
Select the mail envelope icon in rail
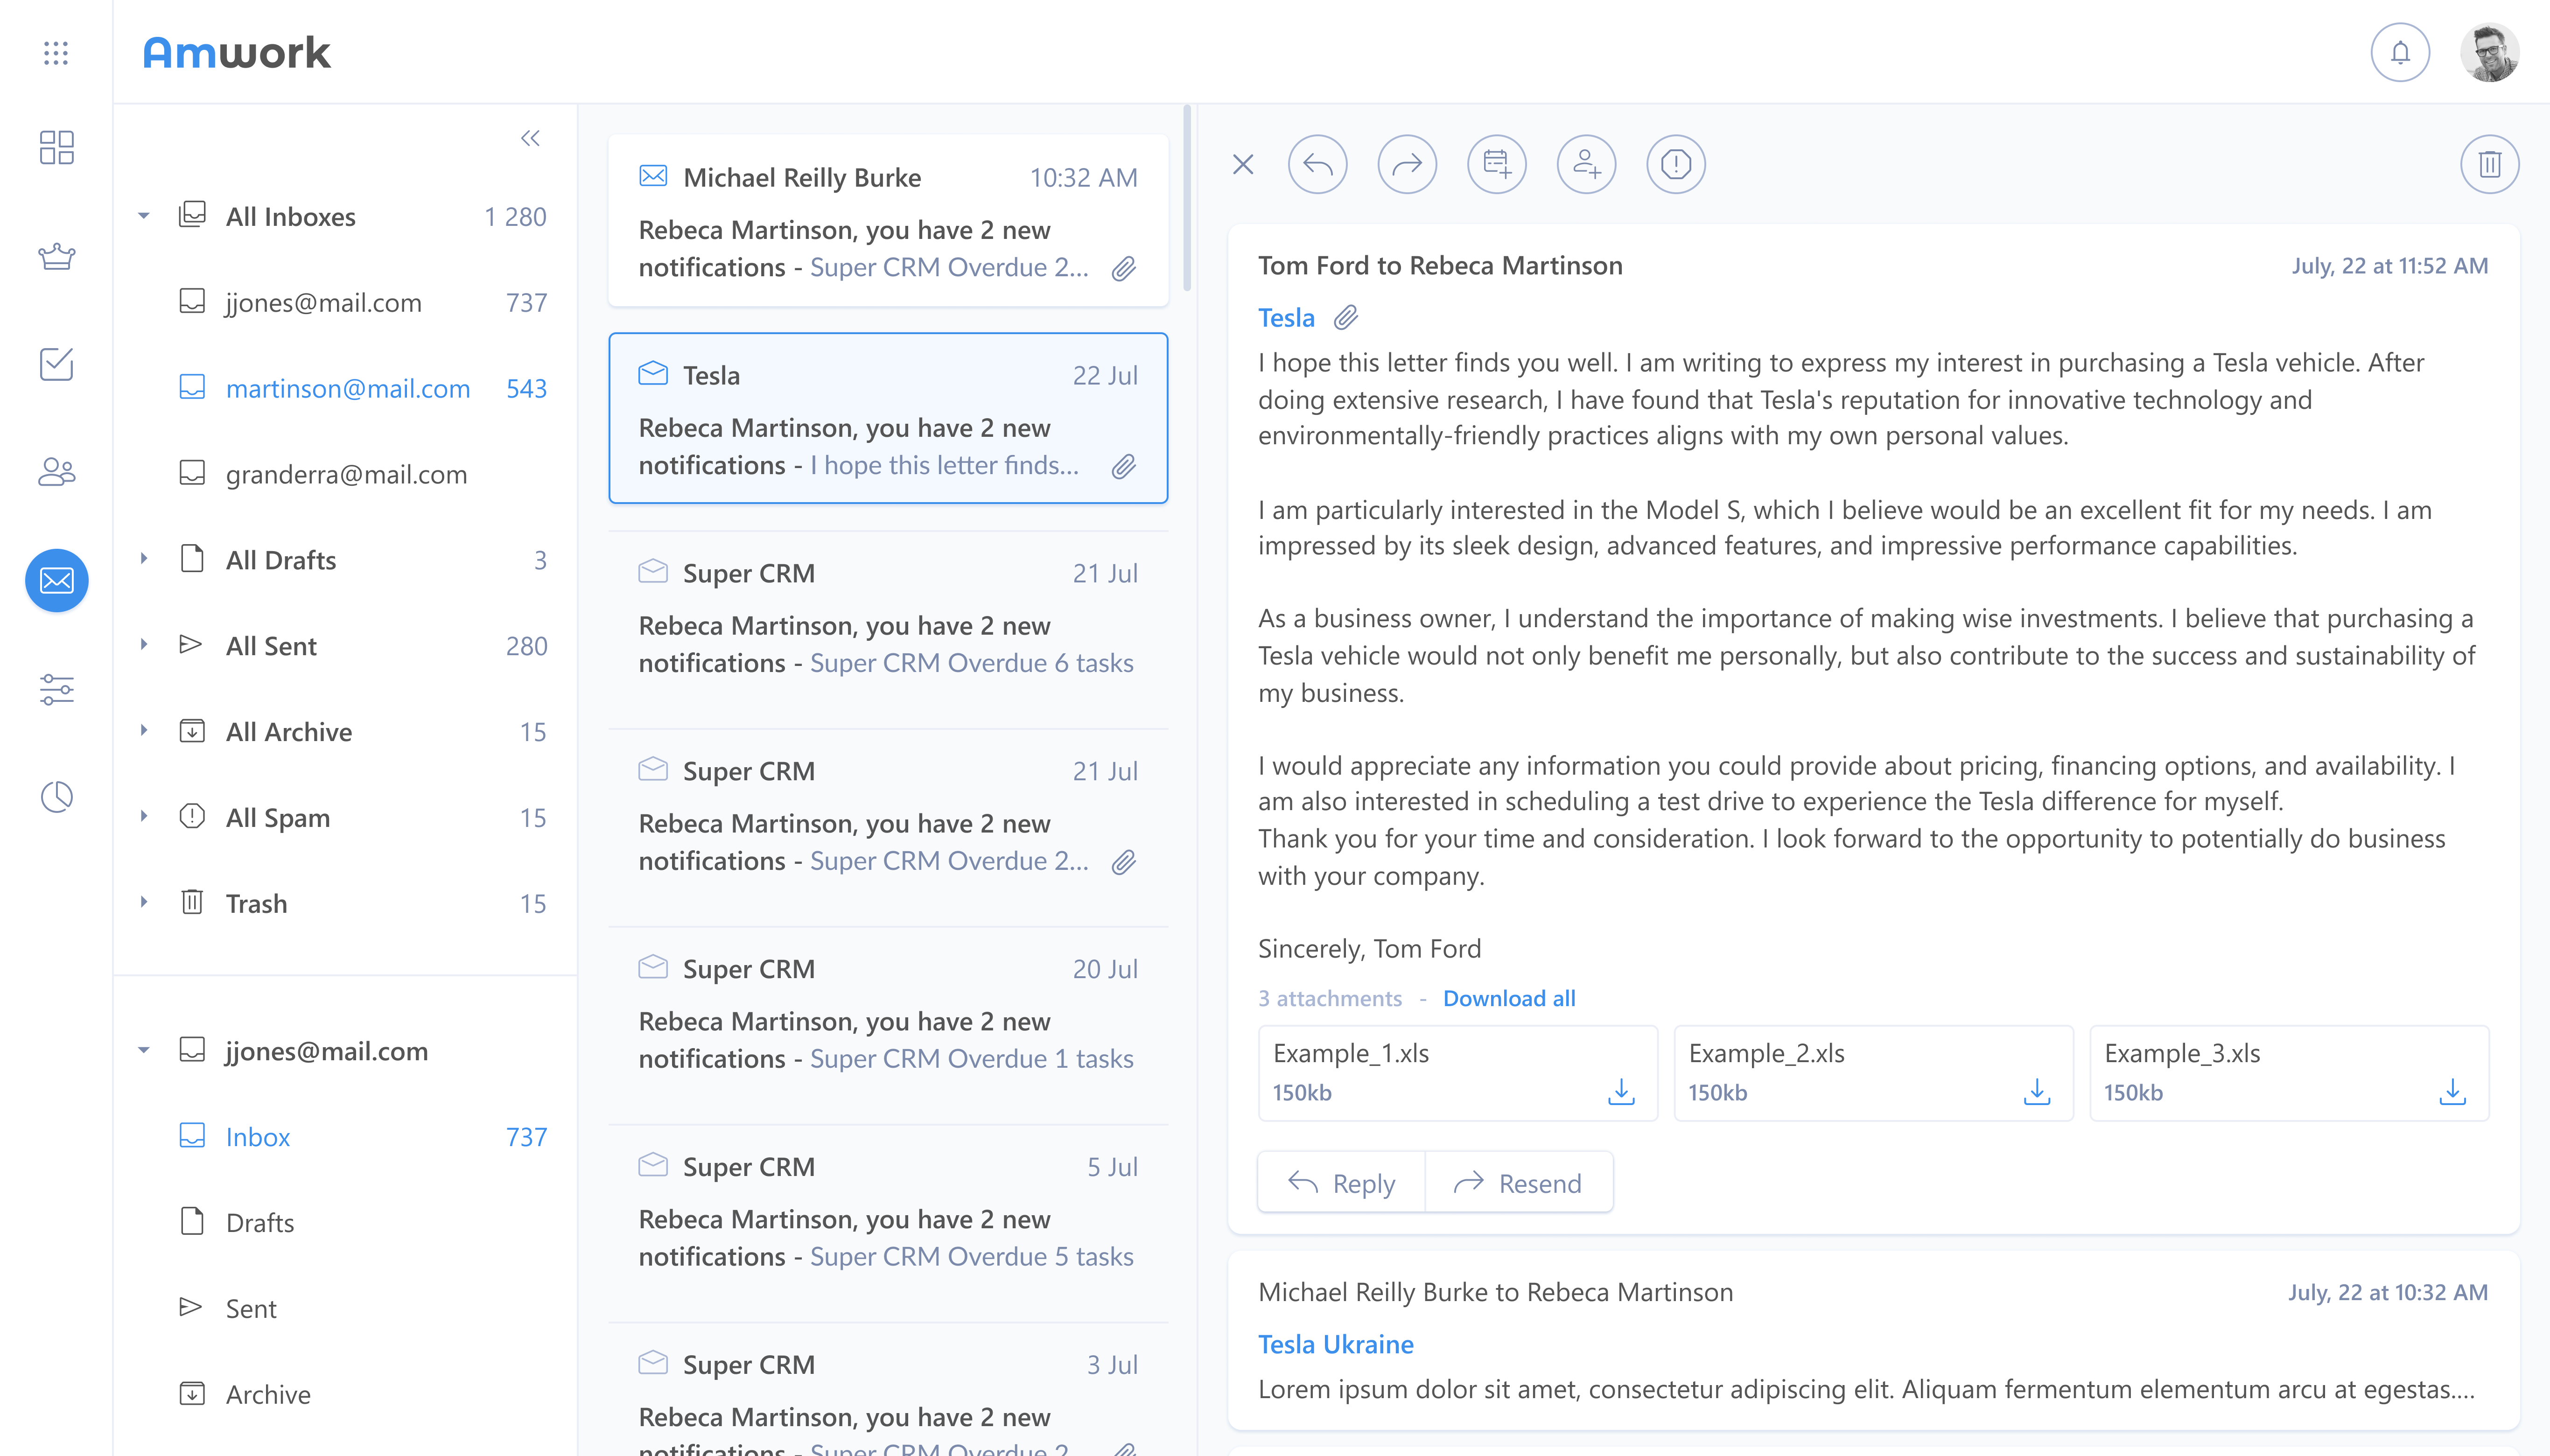coord(56,580)
